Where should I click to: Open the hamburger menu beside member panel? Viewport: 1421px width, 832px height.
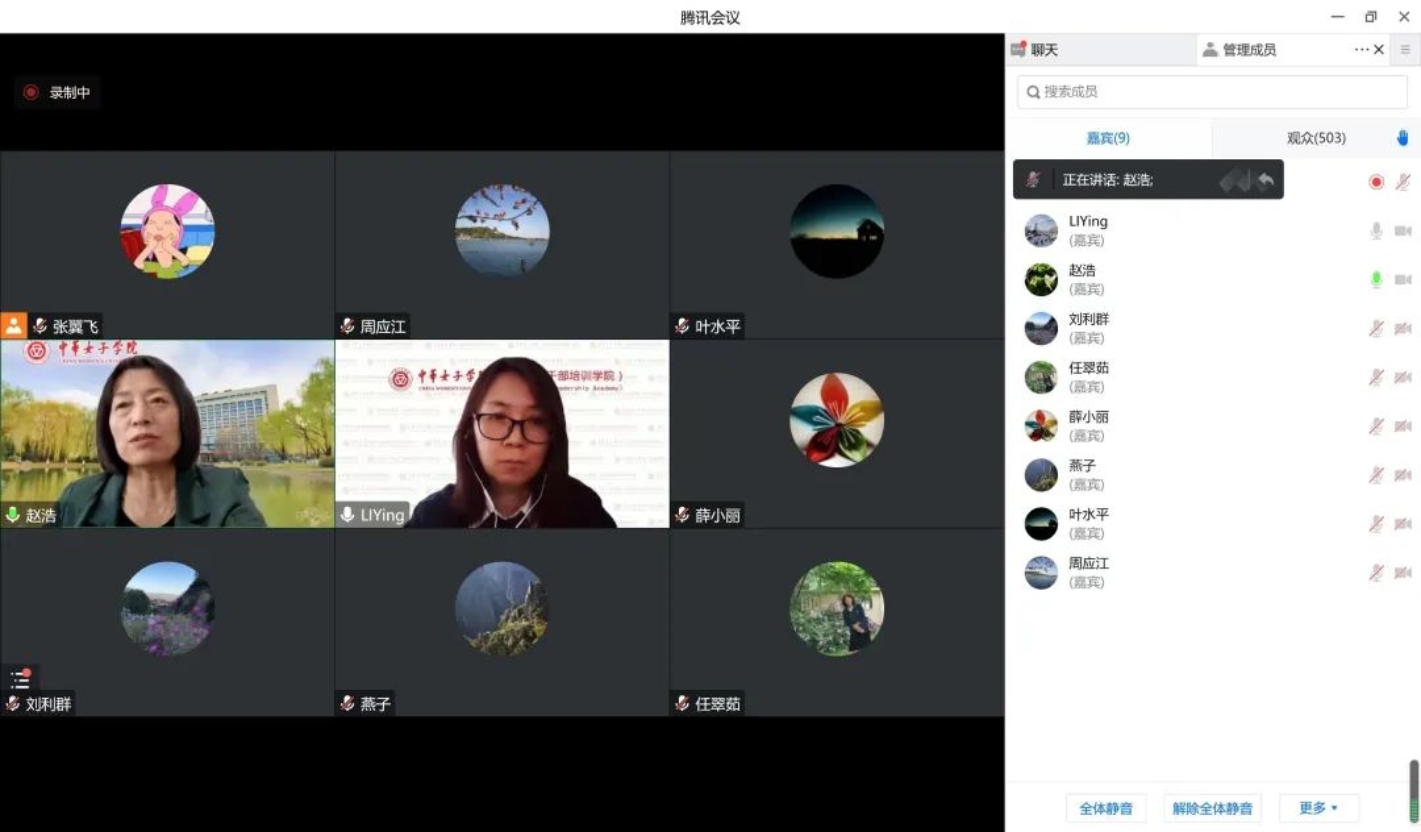[x=1405, y=49]
